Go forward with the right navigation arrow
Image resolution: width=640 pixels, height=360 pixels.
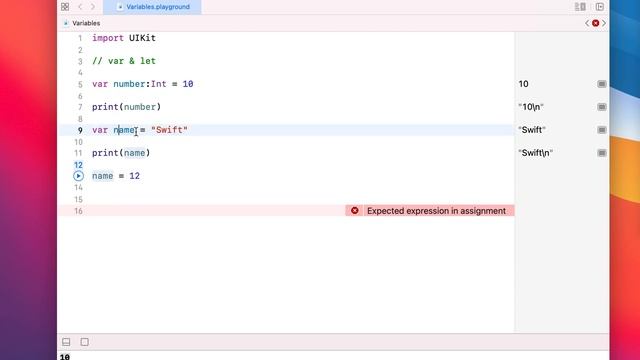[93, 7]
